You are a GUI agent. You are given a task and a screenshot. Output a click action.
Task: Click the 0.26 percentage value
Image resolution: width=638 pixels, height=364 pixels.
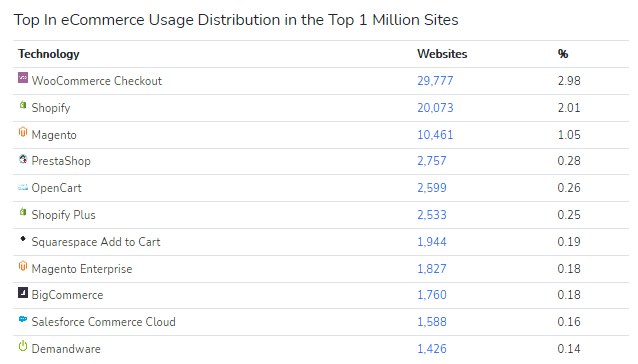point(569,188)
